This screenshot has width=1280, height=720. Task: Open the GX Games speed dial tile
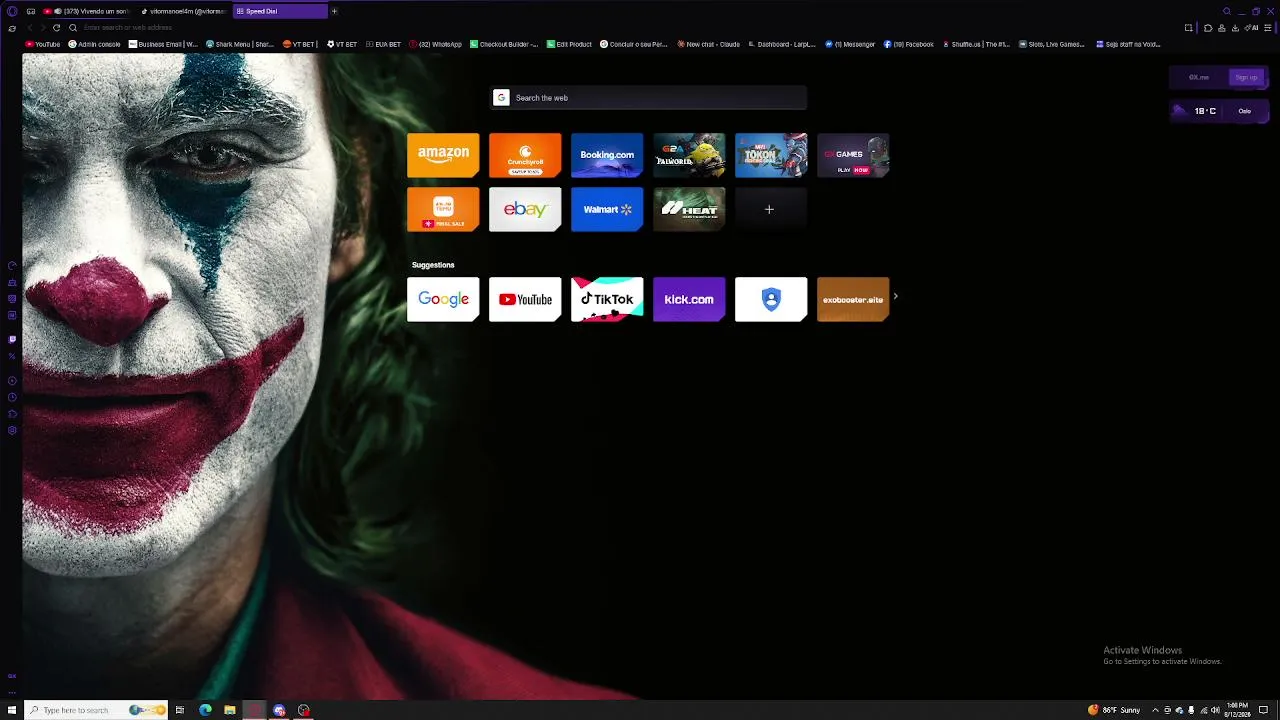(853, 155)
